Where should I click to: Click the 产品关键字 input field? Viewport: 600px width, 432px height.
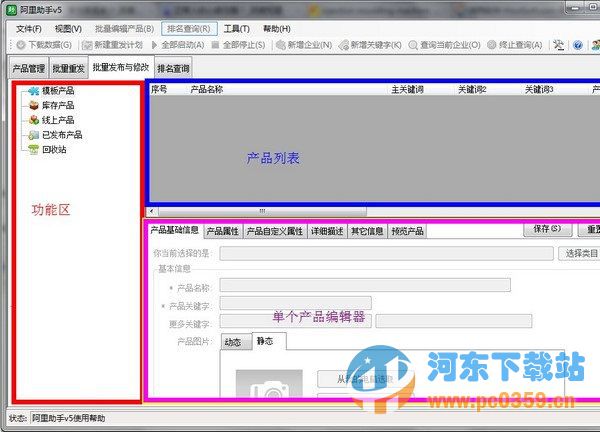pyautogui.click(x=296, y=303)
